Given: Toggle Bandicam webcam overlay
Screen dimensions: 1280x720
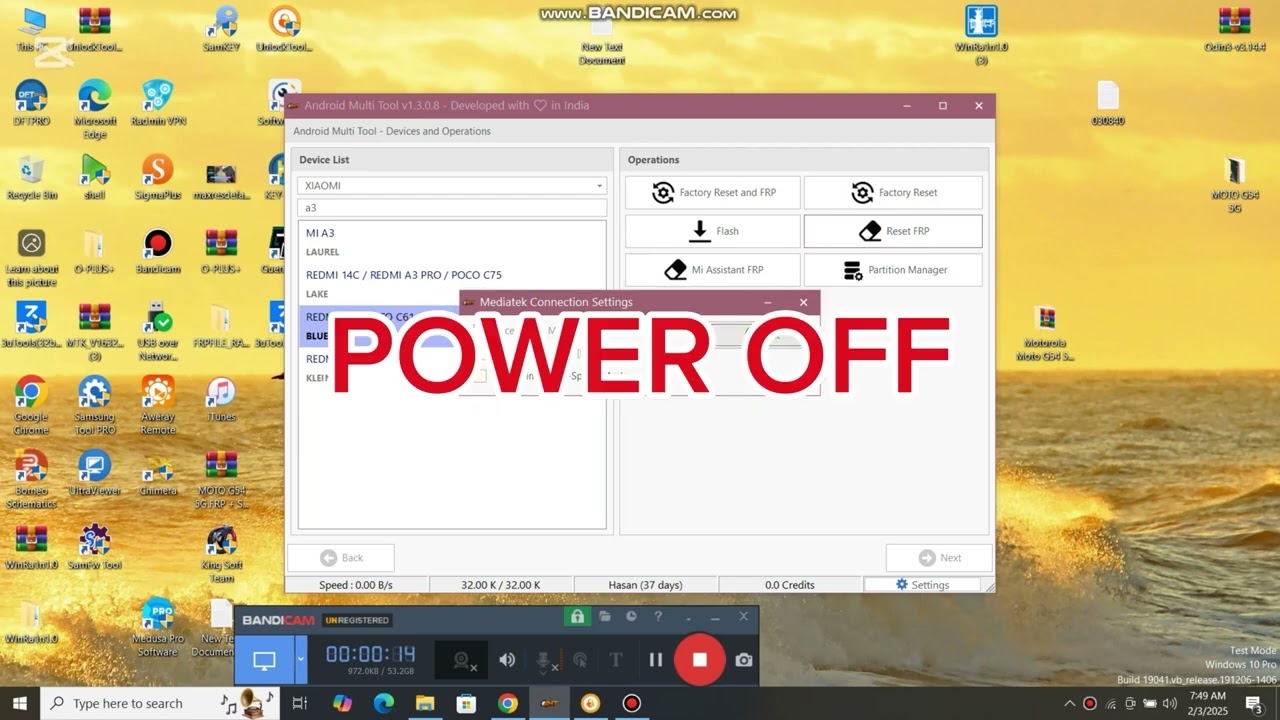Looking at the screenshot, I should click(x=462, y=660).
